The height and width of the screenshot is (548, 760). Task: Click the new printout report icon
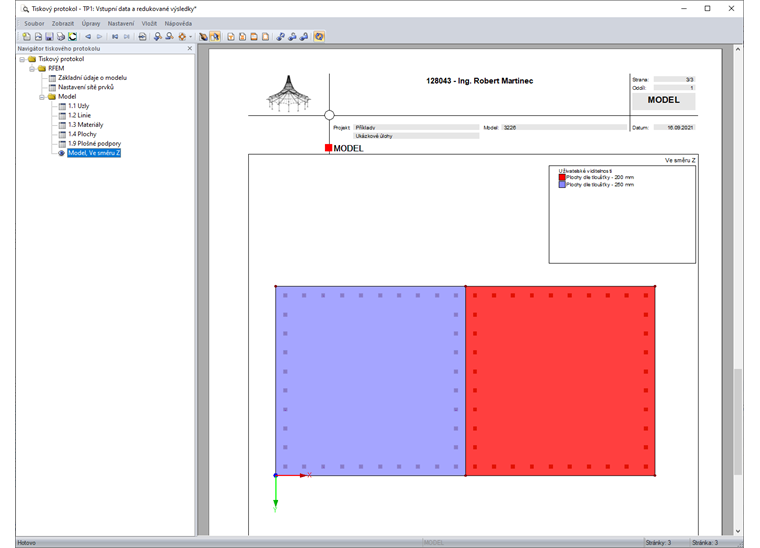click(27, 36)
